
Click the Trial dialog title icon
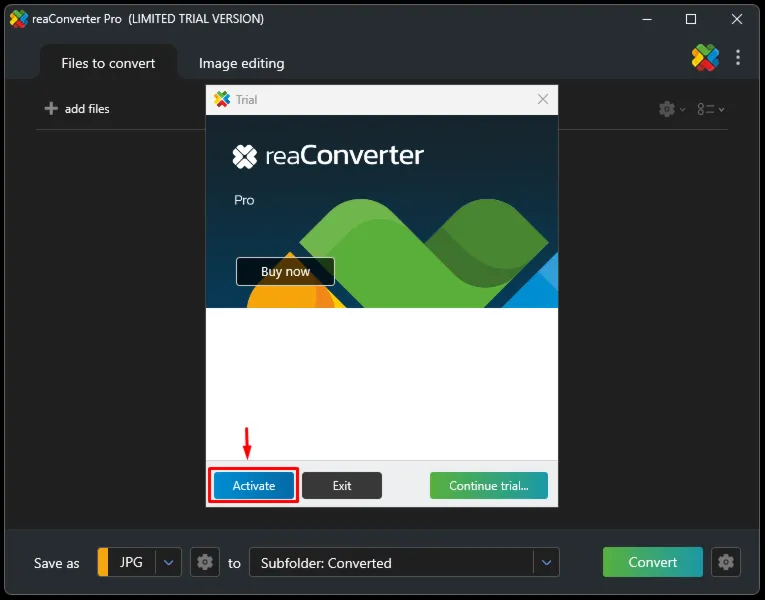click(x=222, y=100)
